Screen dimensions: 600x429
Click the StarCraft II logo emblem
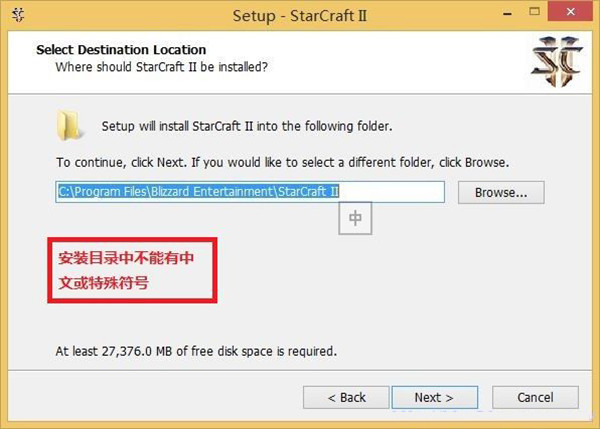[x=557, y=61]
